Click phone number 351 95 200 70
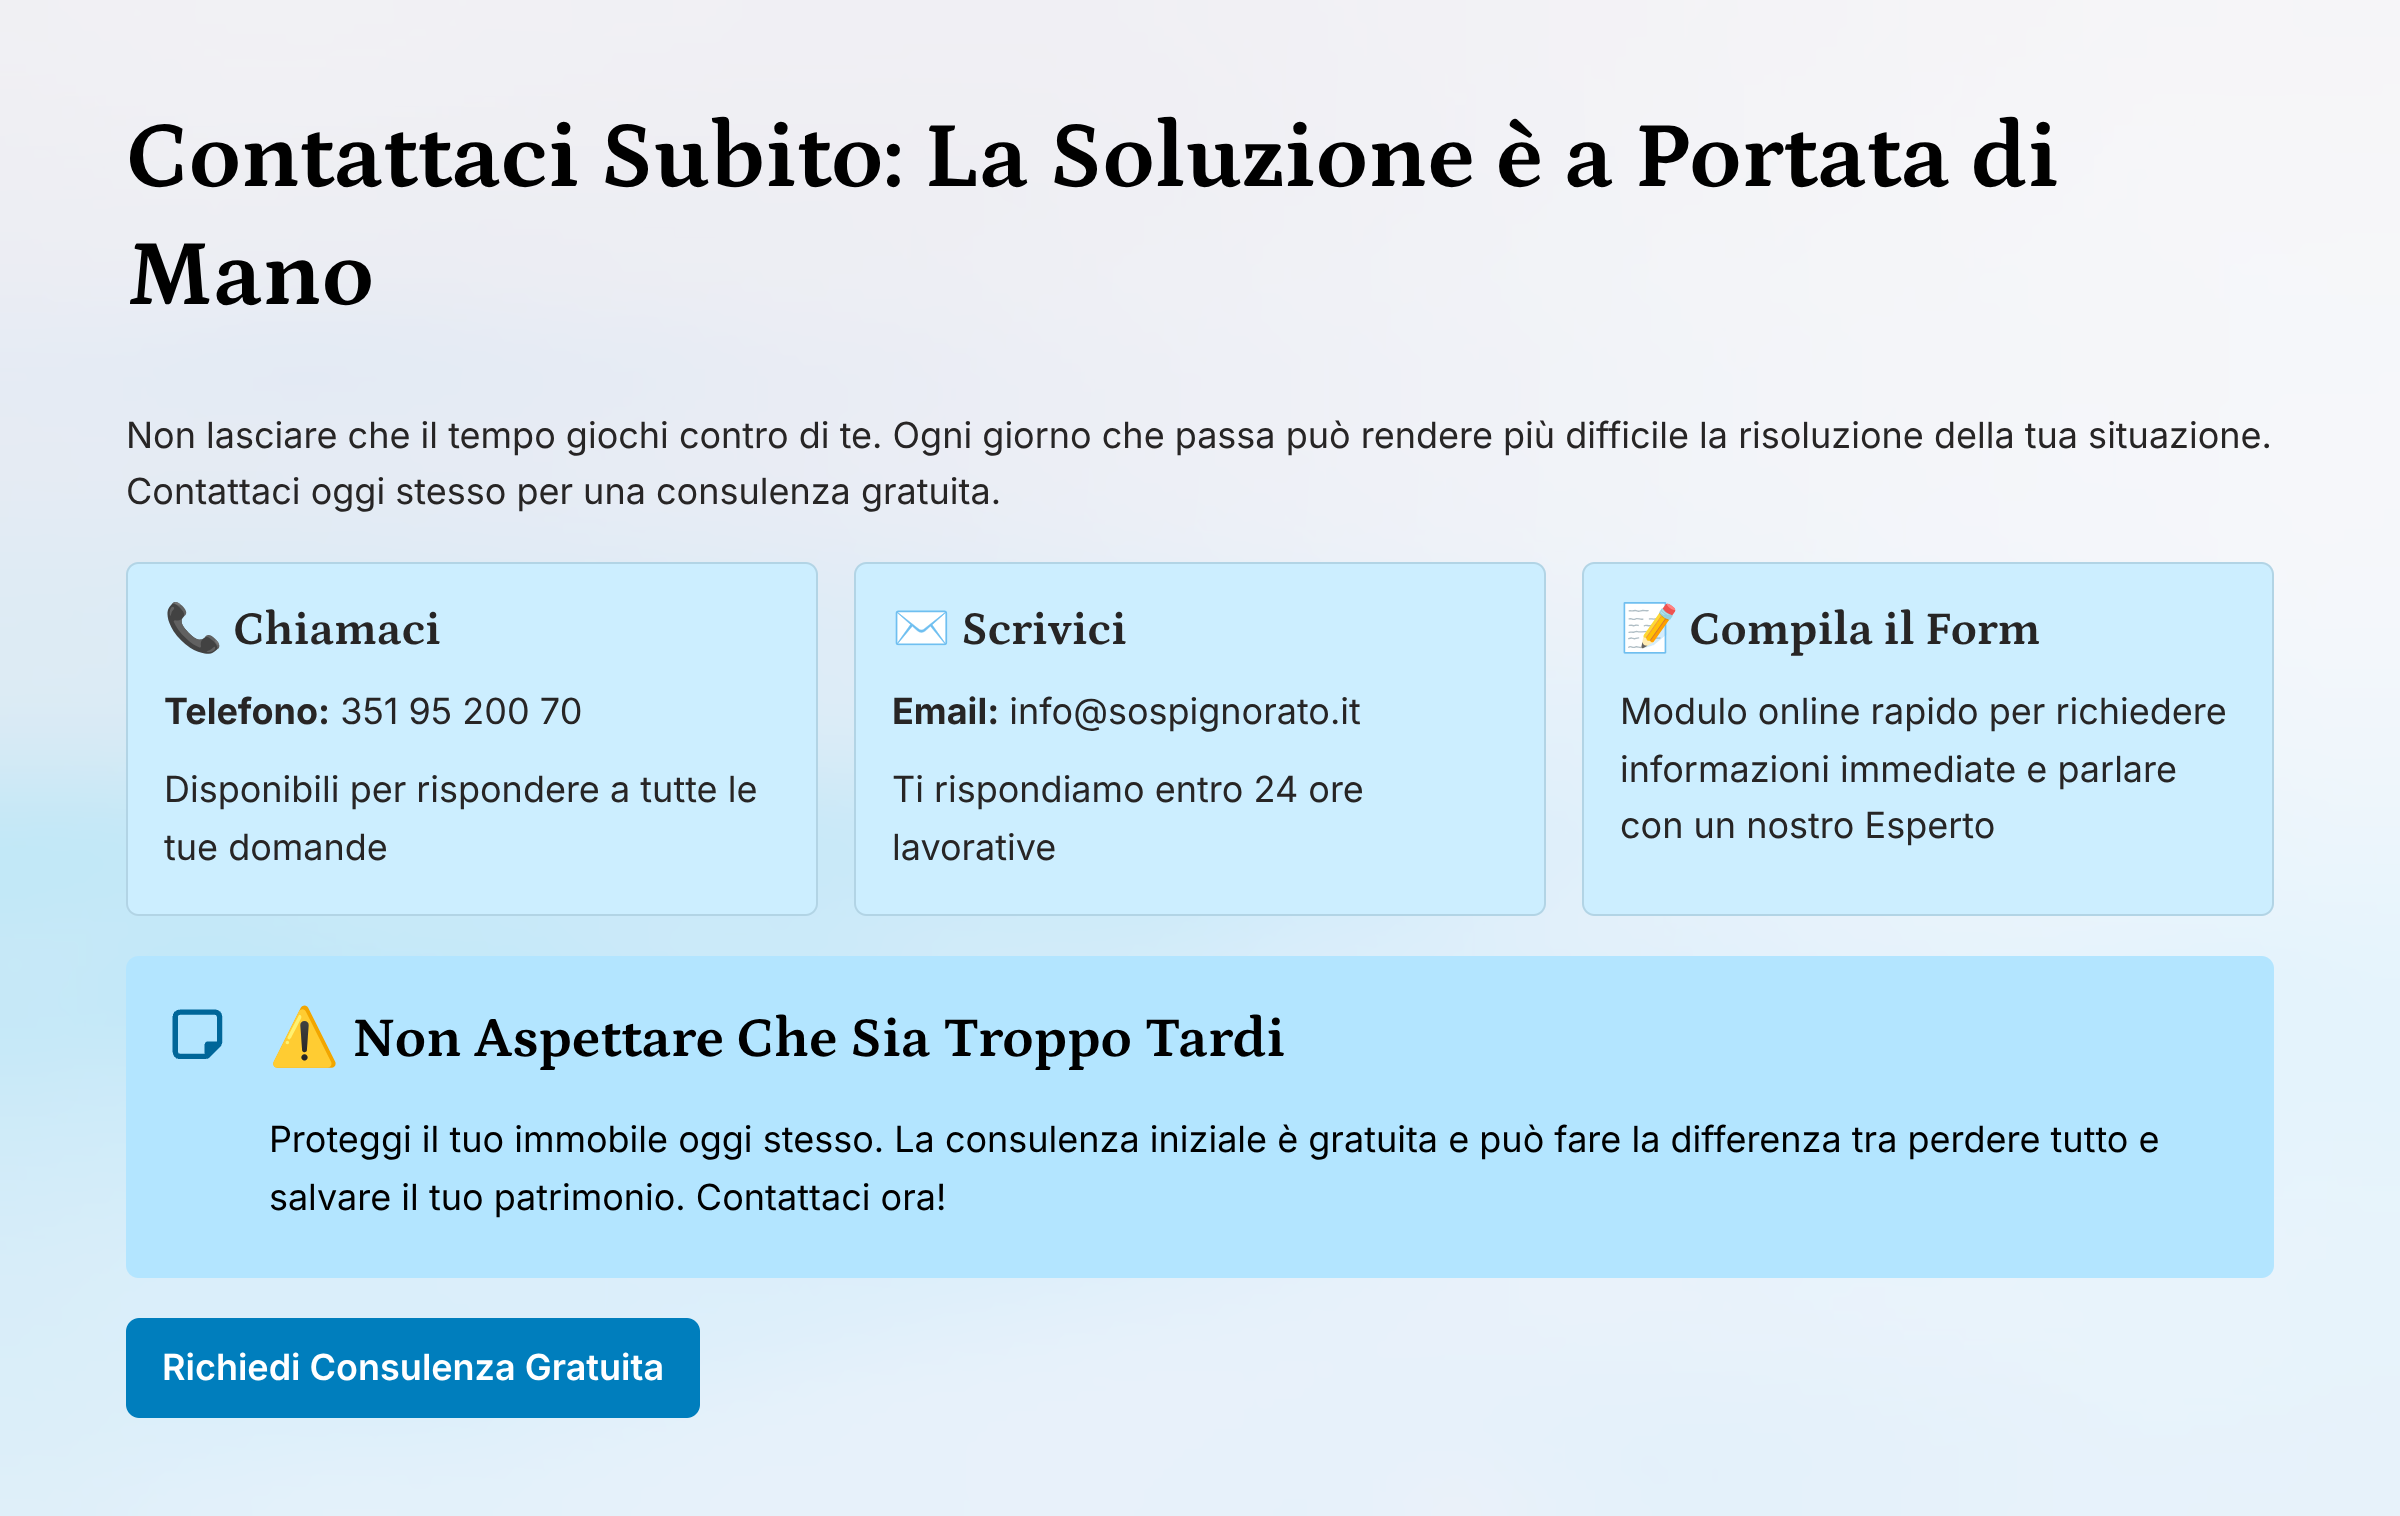Viewport: 2400px width, 1516px height. (x=460, y=711)
